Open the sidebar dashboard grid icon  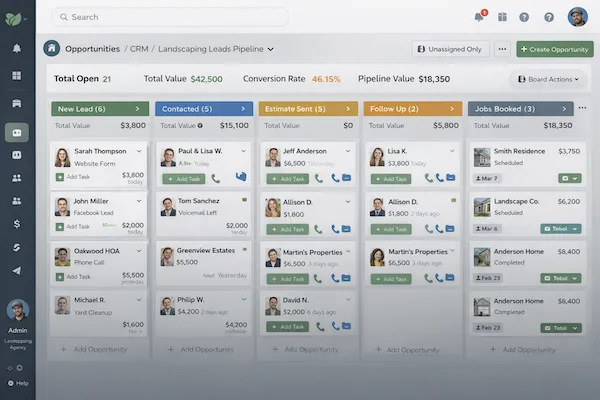point(16,75)
